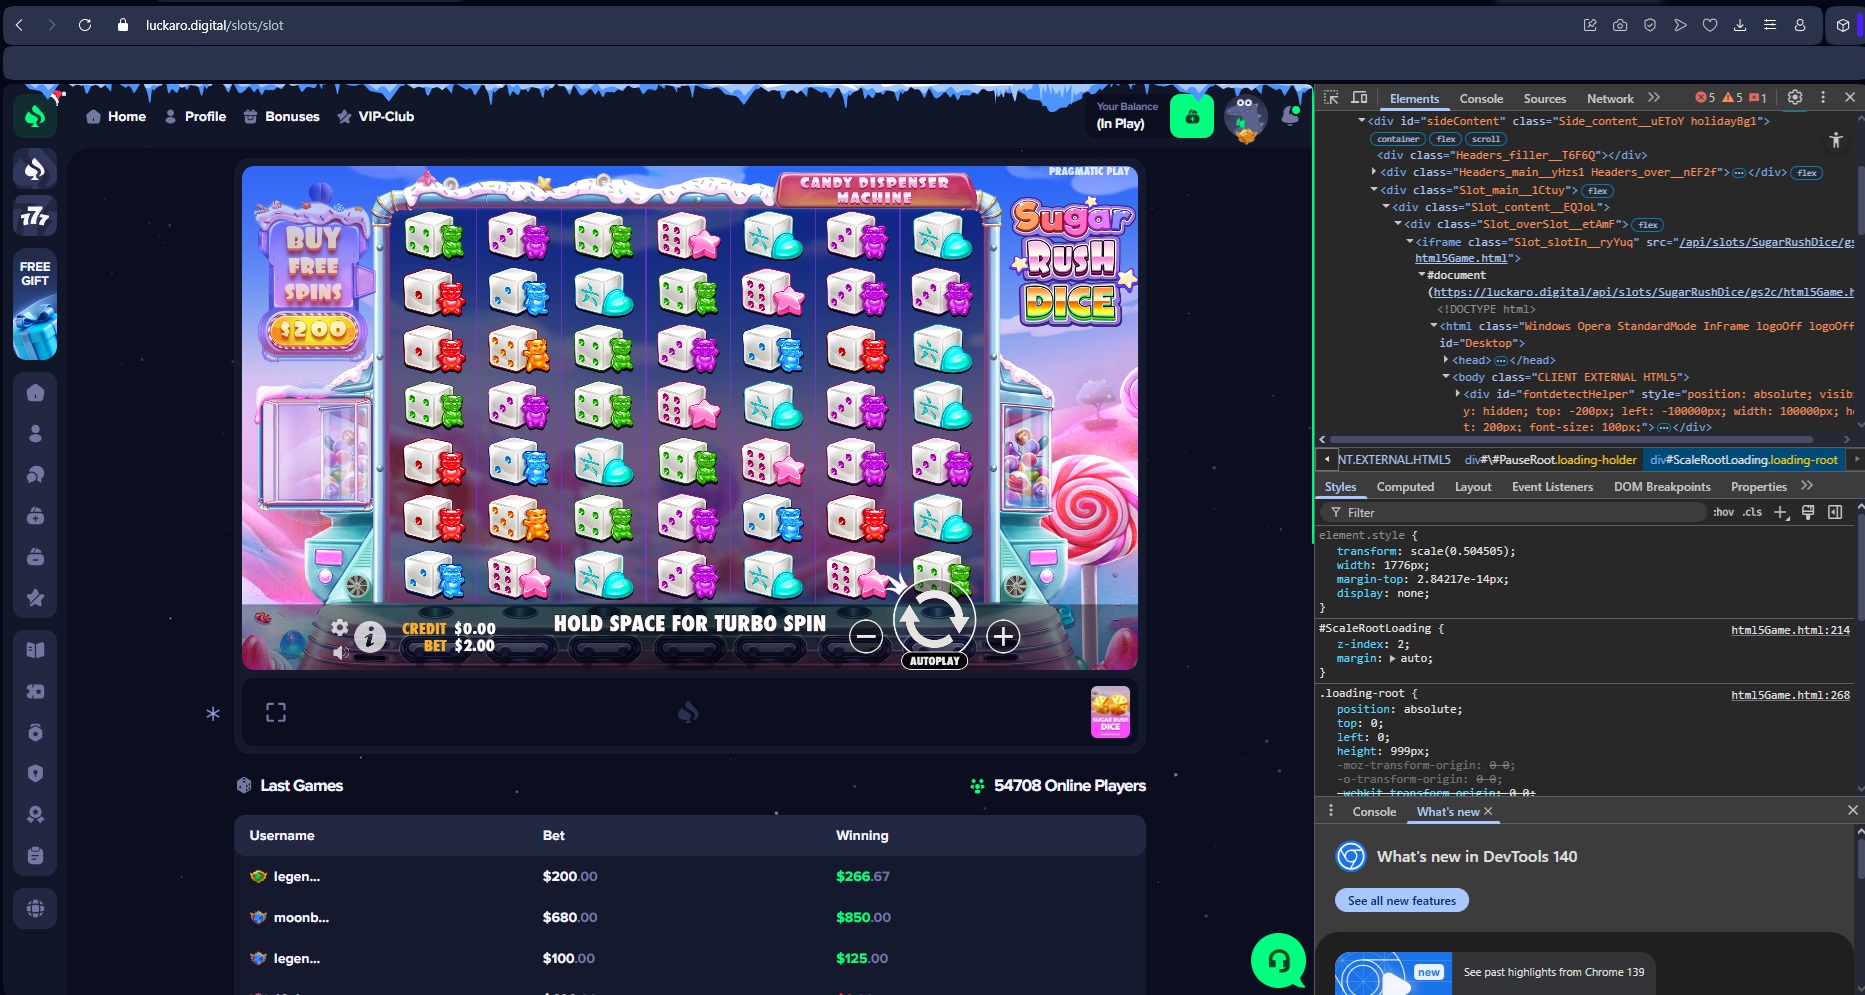Open the green wallet deposit button
The image size is (1865, 995).
pos(1191,117)
